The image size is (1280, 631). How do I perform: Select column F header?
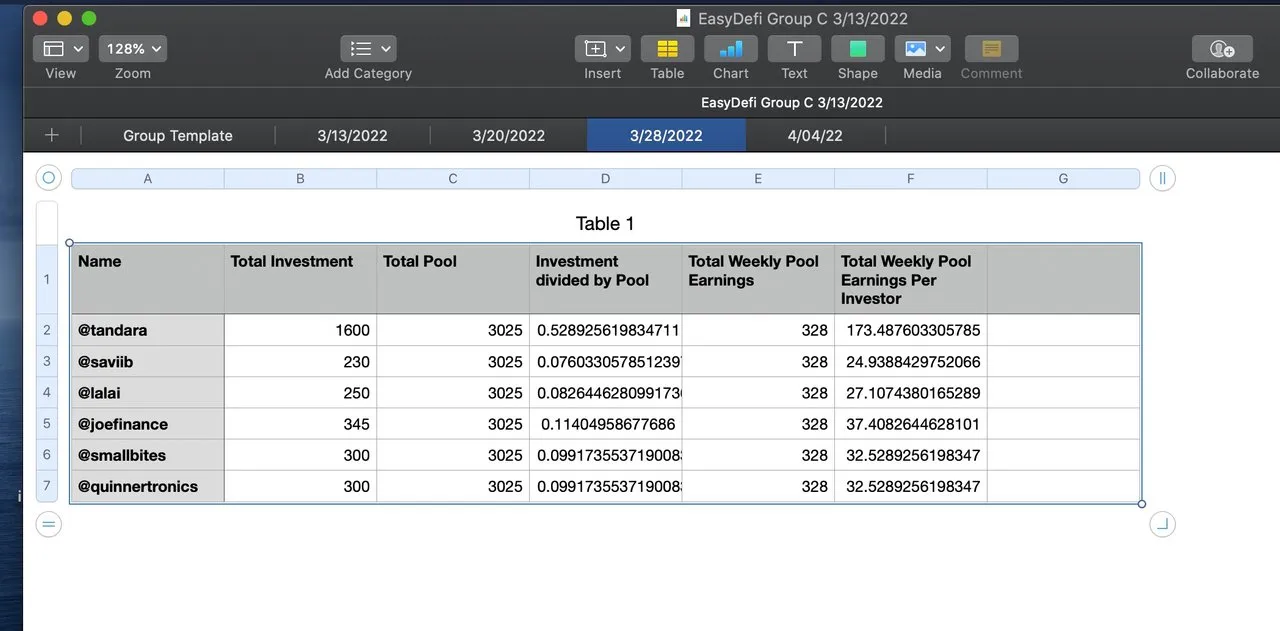[x=910, y=178]
